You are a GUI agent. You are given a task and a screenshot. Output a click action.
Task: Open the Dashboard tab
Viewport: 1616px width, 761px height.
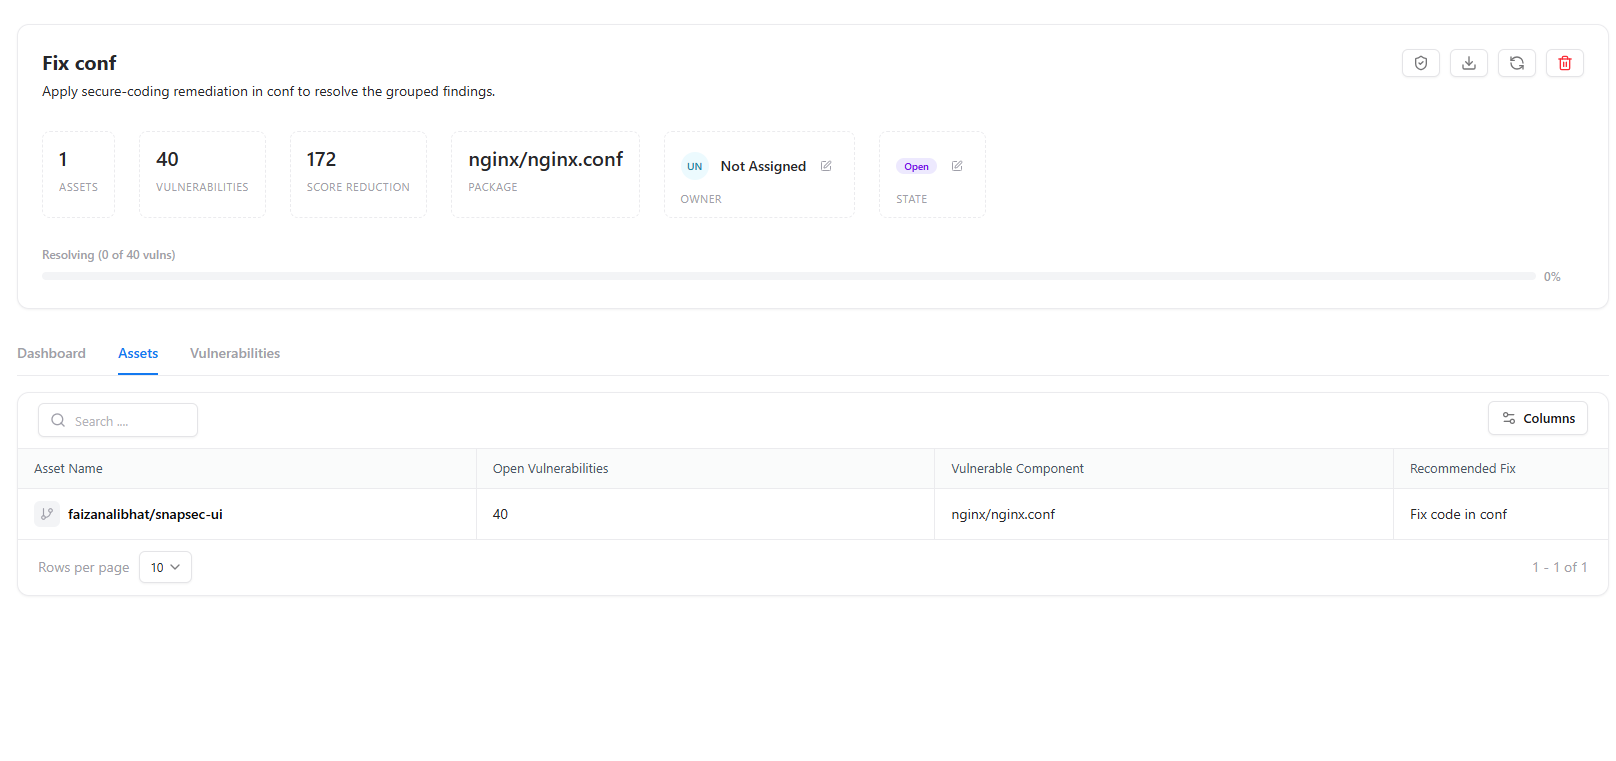coord(51,353)
